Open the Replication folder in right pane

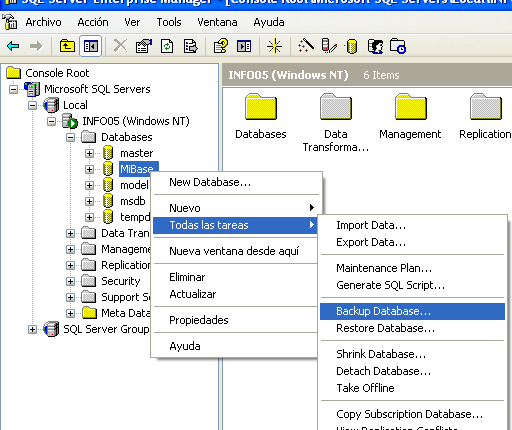(x=486, y=107)
